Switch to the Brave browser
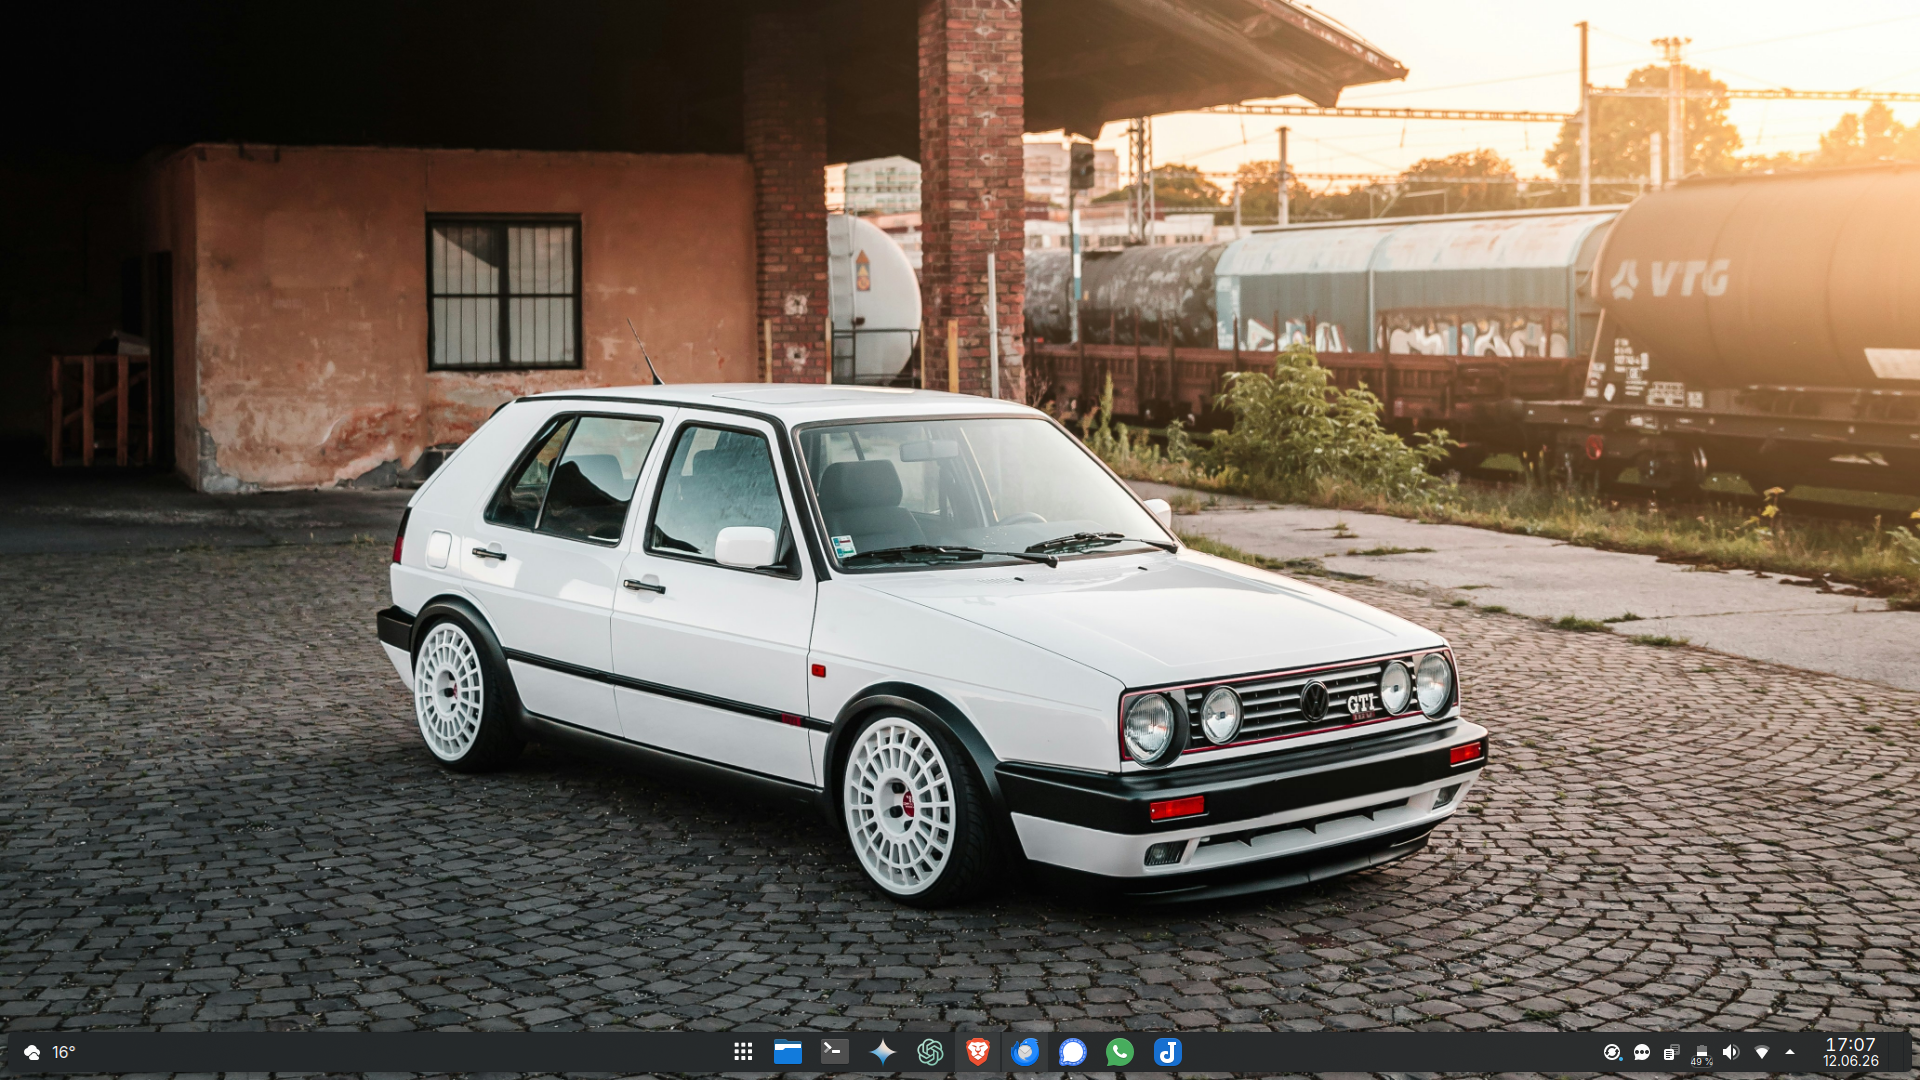The height and width of the screenshot is (1080, 1920). pyautogui.click(x=977, y=1052)
